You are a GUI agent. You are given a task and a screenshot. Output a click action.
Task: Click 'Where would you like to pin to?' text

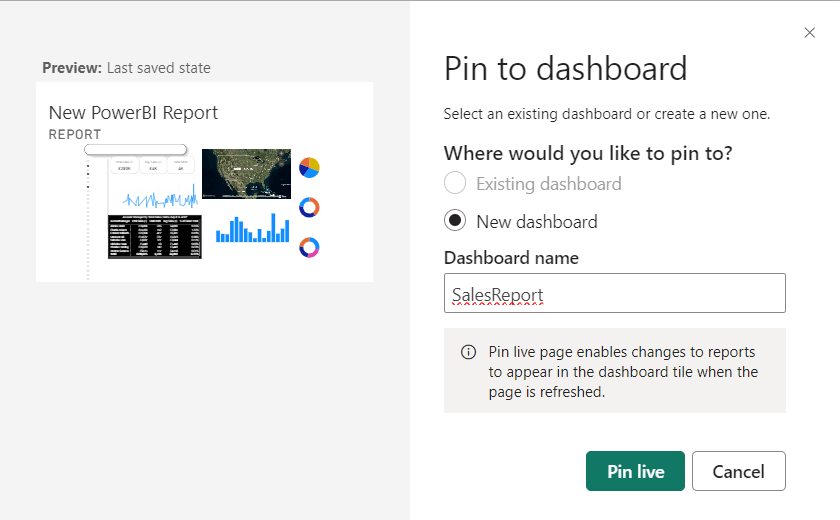tap(588, 153)
